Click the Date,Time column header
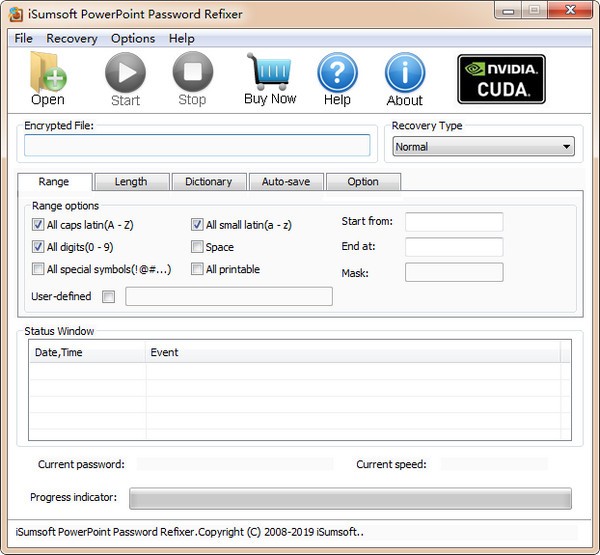 (x=87, y=352)
